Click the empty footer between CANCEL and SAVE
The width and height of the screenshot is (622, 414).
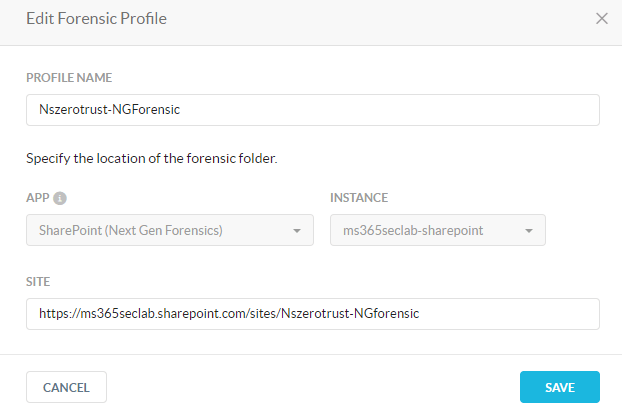pyautogui.click(x=313, y=387)
